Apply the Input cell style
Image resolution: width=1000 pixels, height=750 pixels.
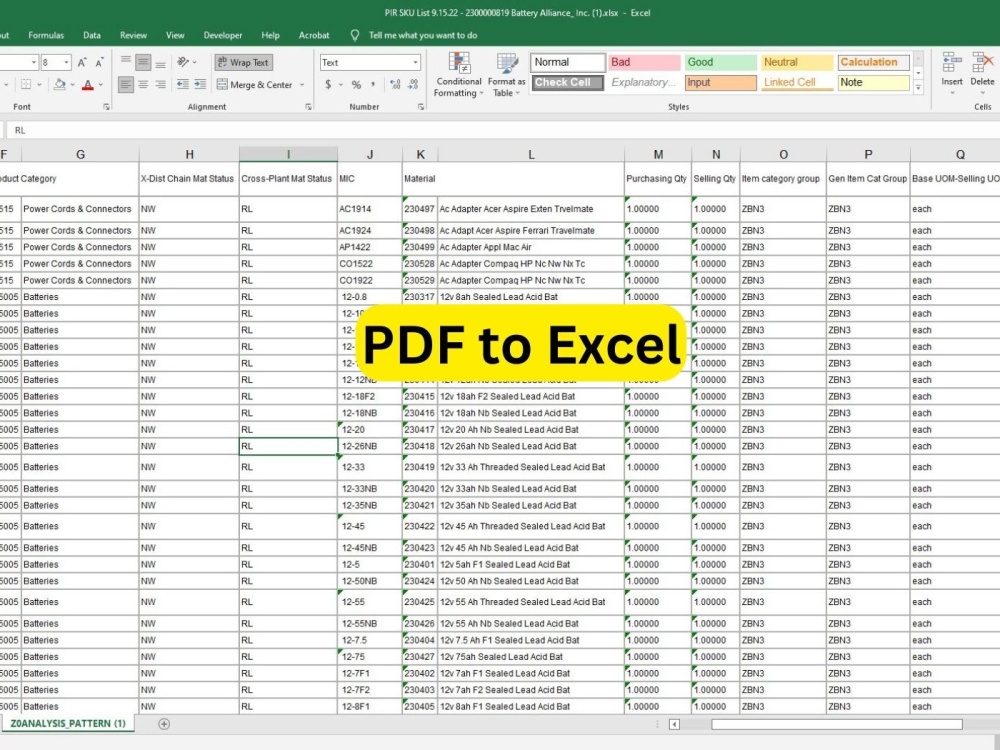(721, 82)
